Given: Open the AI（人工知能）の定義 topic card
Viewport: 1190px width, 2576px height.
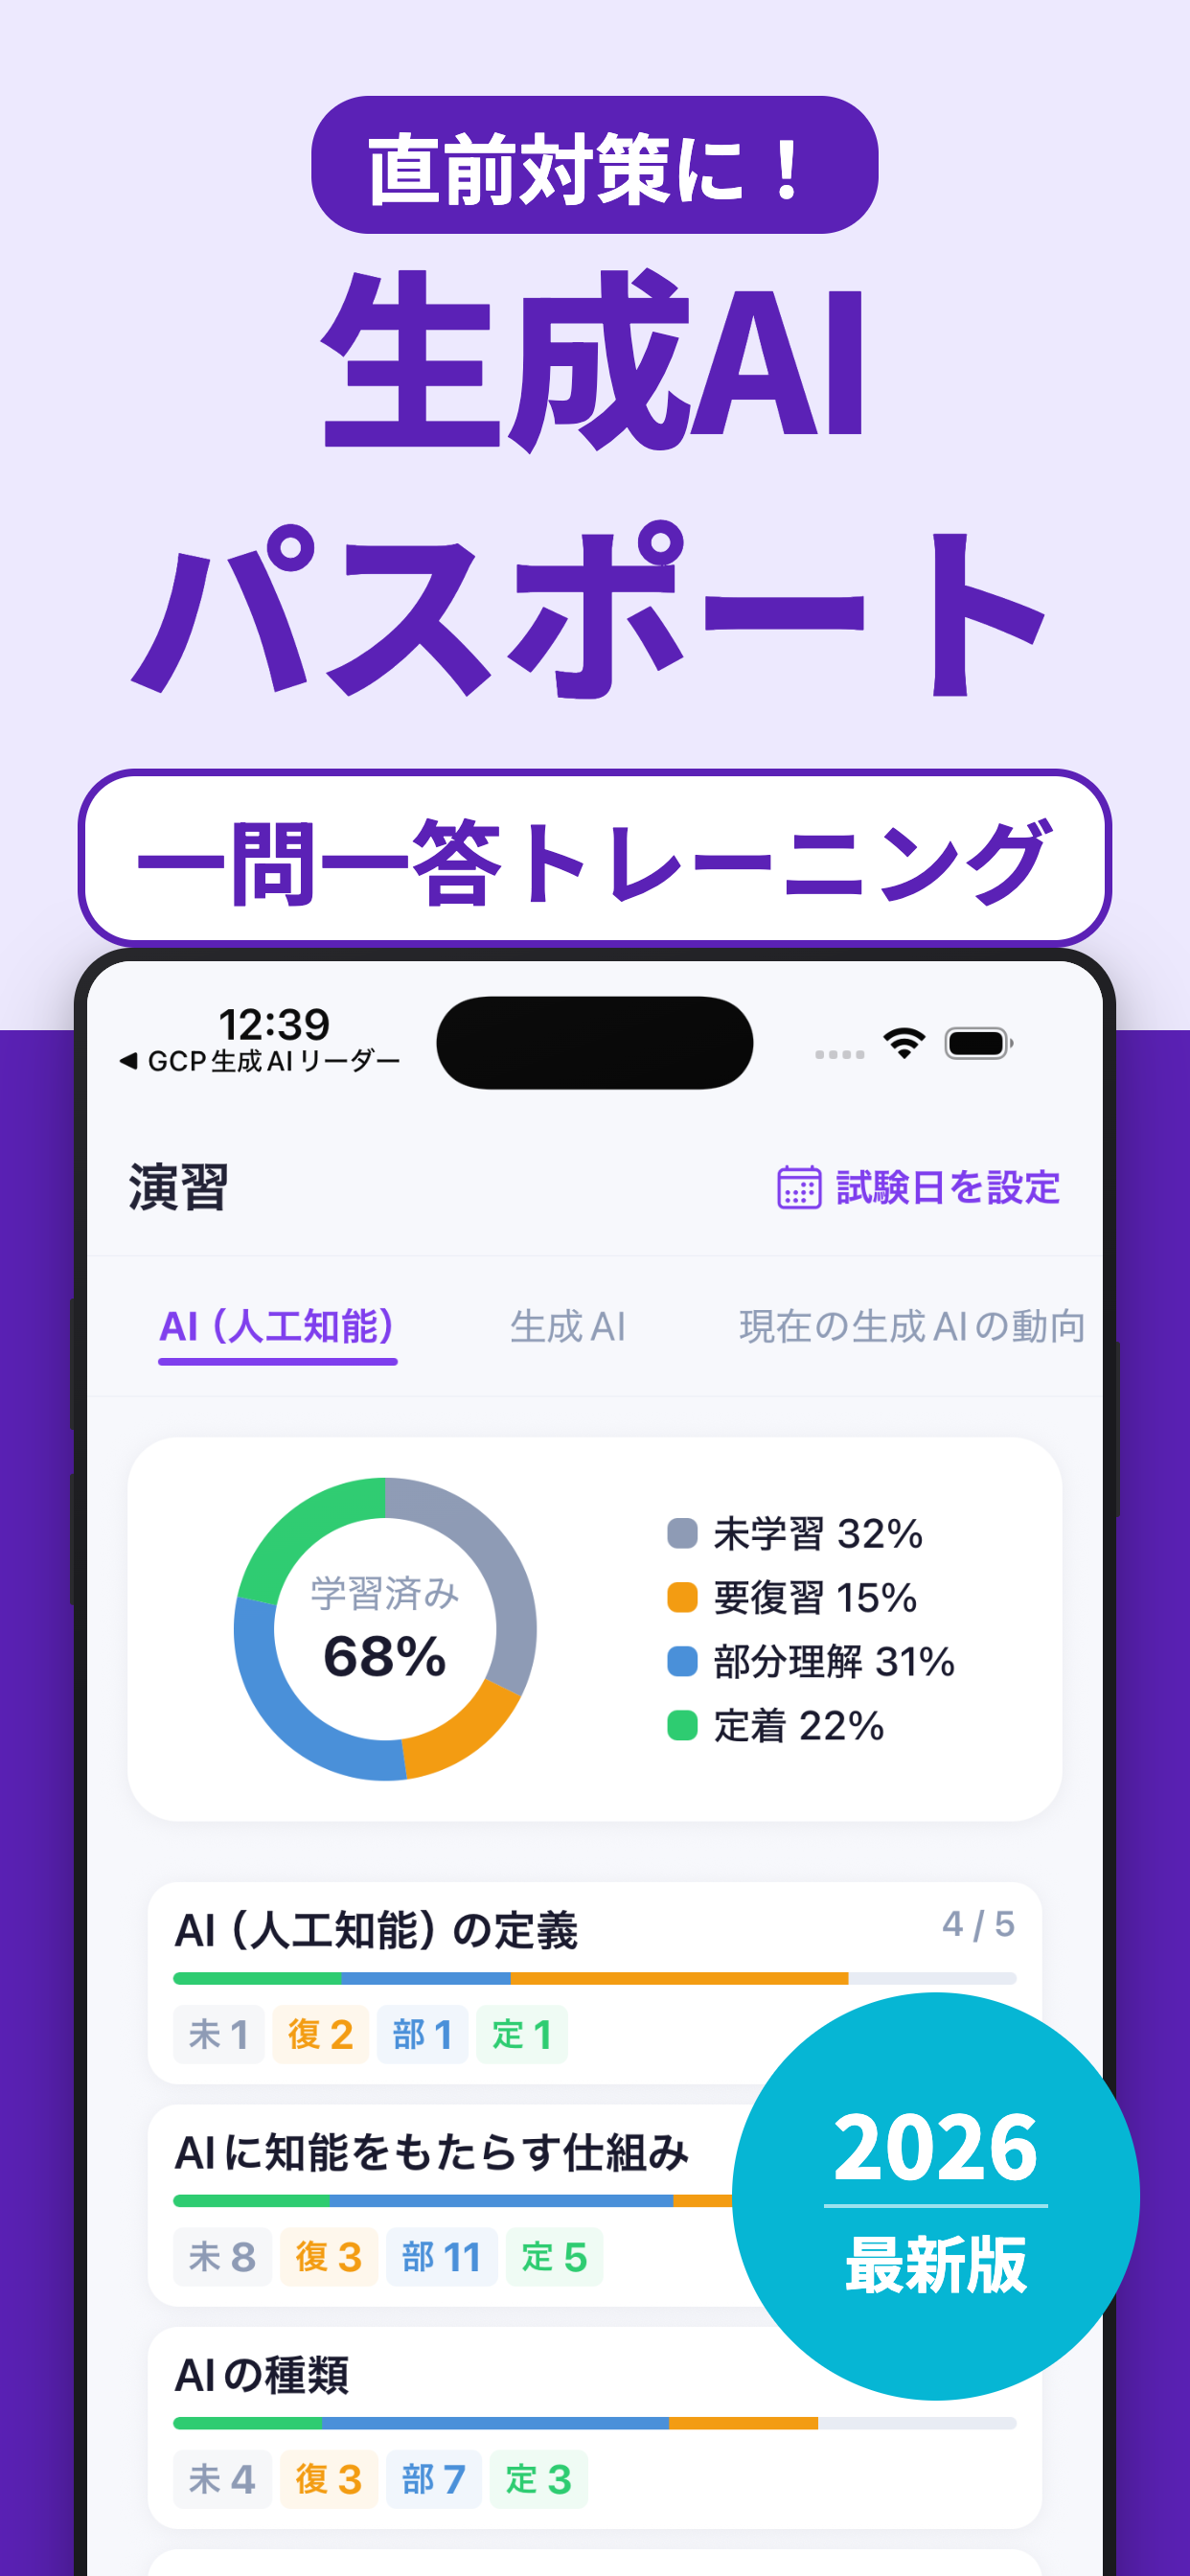Looking at the screenshot, I should pyautogui.click(x=595, y=1982).
